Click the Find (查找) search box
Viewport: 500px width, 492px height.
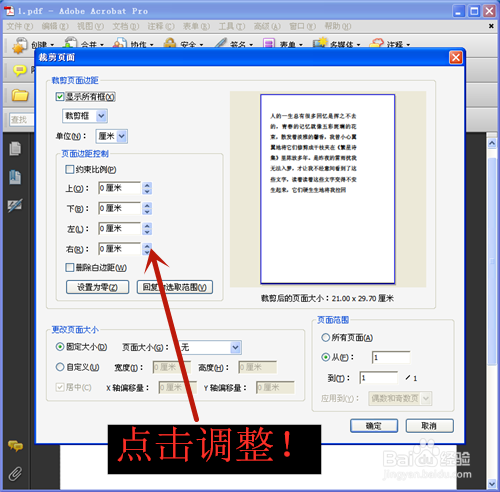click(x=22, y=120)
